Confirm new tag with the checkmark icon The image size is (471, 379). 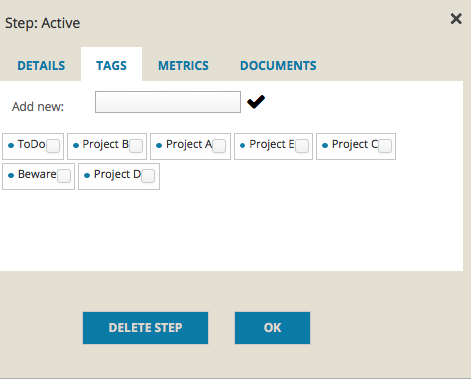coord(256,102)
